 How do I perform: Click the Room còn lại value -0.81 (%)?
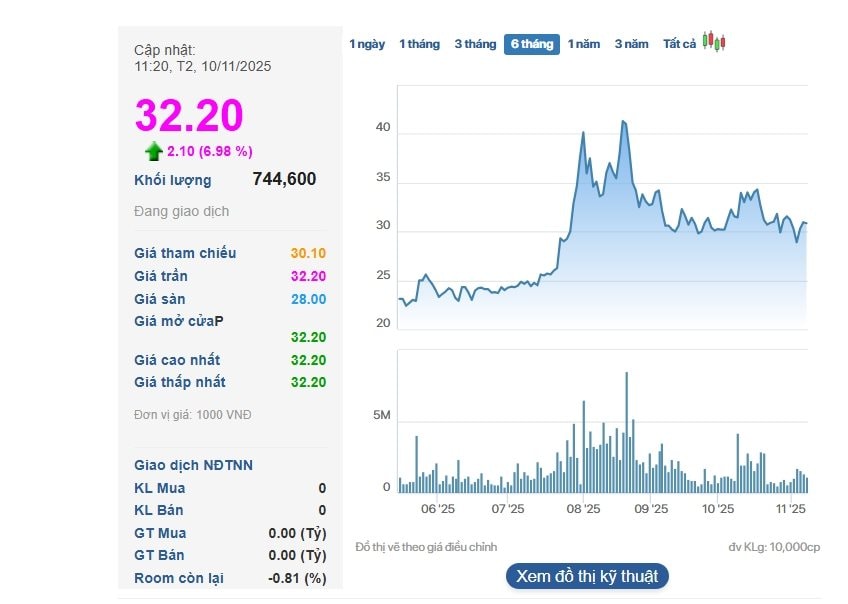tap(298, 578)
